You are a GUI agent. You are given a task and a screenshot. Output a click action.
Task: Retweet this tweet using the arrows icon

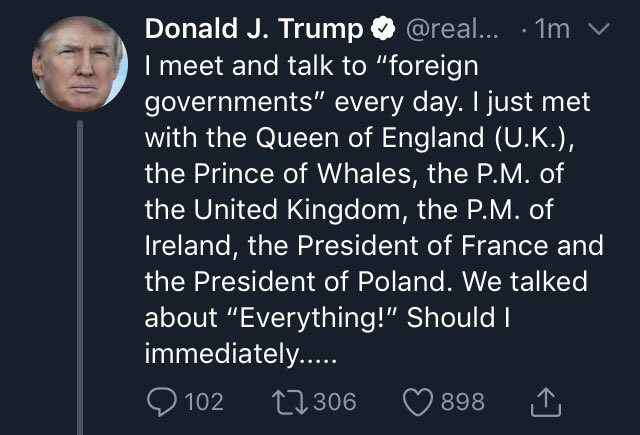[290, 401]
